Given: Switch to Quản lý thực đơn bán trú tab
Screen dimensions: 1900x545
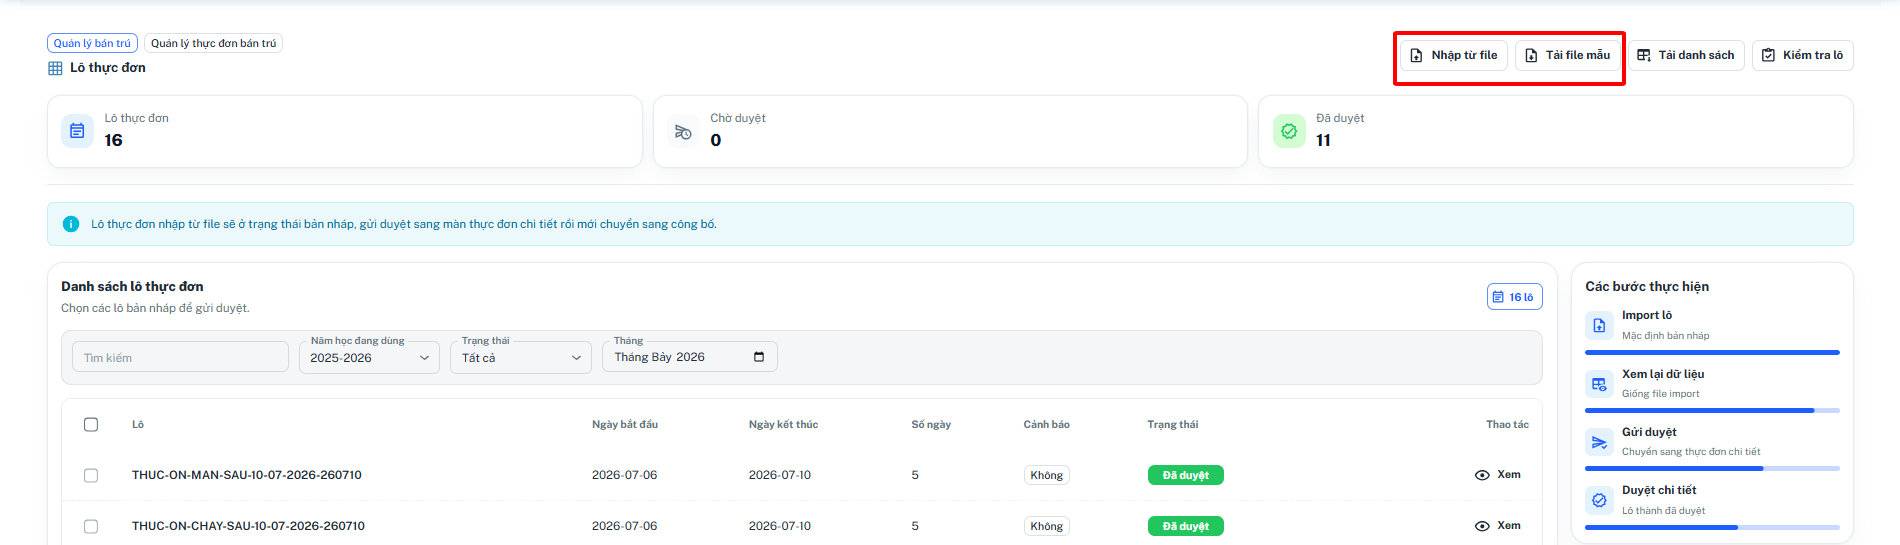Looking at the screenshot, I should [213, 43].
